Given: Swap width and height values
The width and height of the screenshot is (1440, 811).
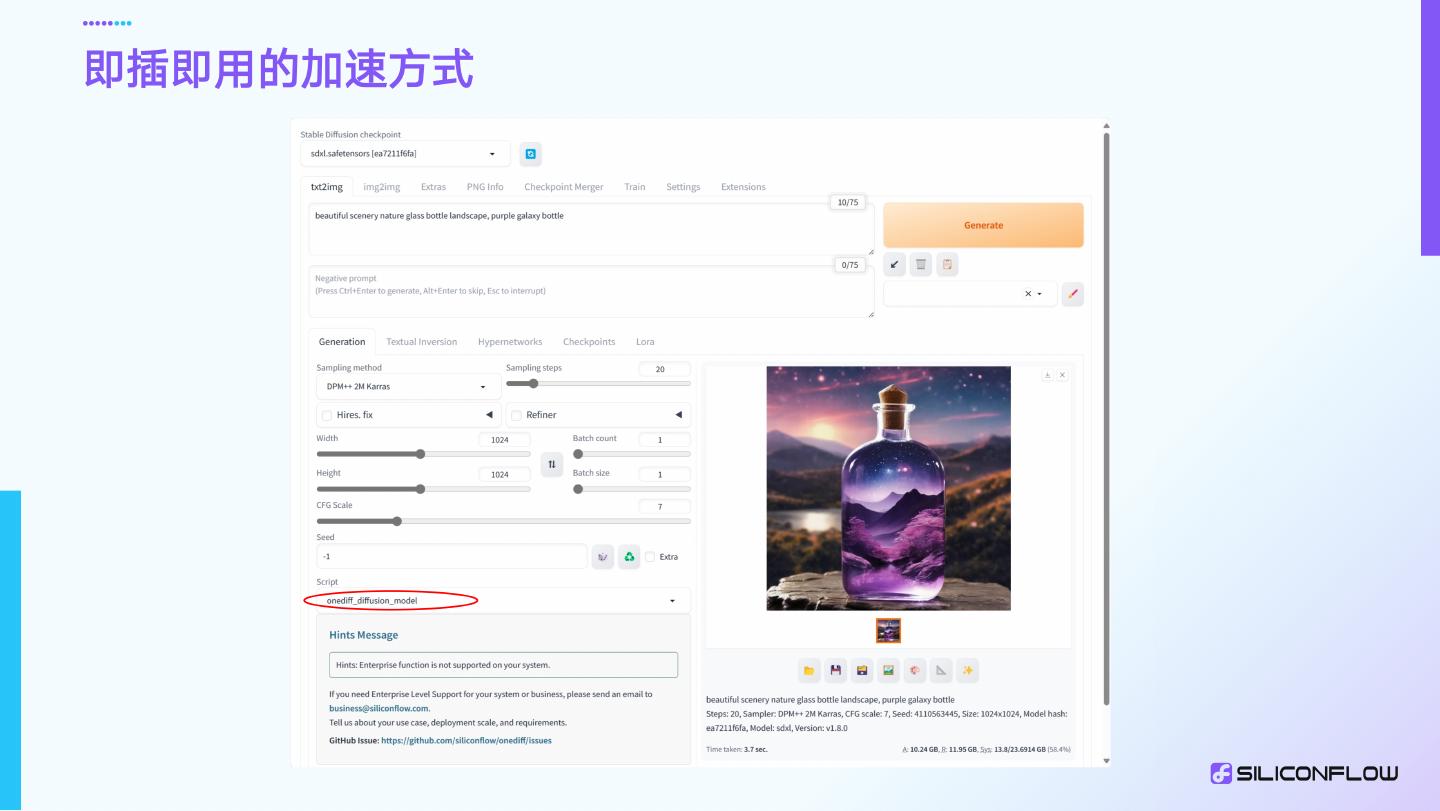Looking at the screenshot, I should [552, 465].
